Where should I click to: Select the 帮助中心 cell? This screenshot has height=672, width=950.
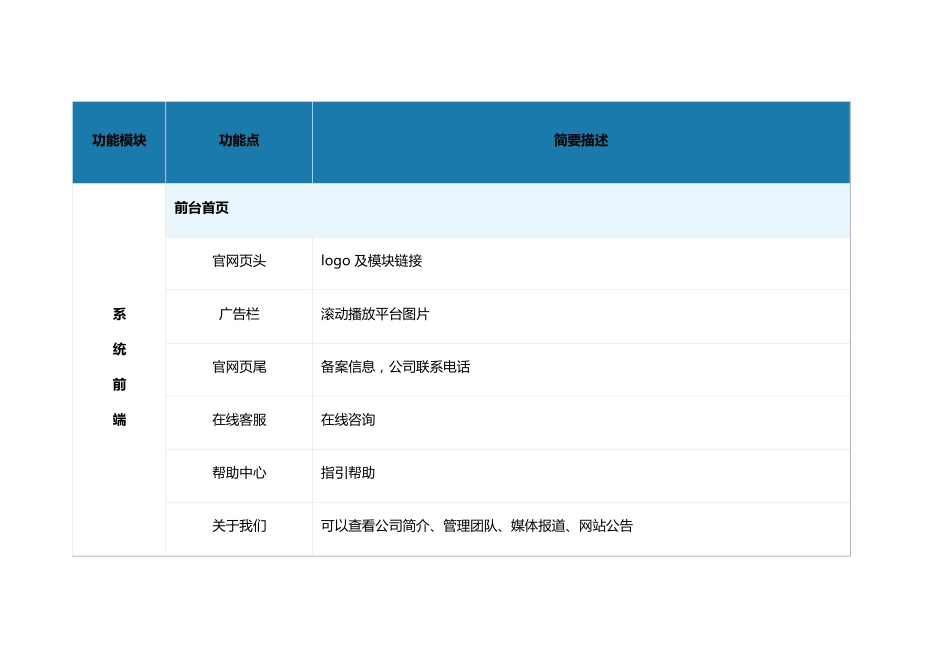239,476
